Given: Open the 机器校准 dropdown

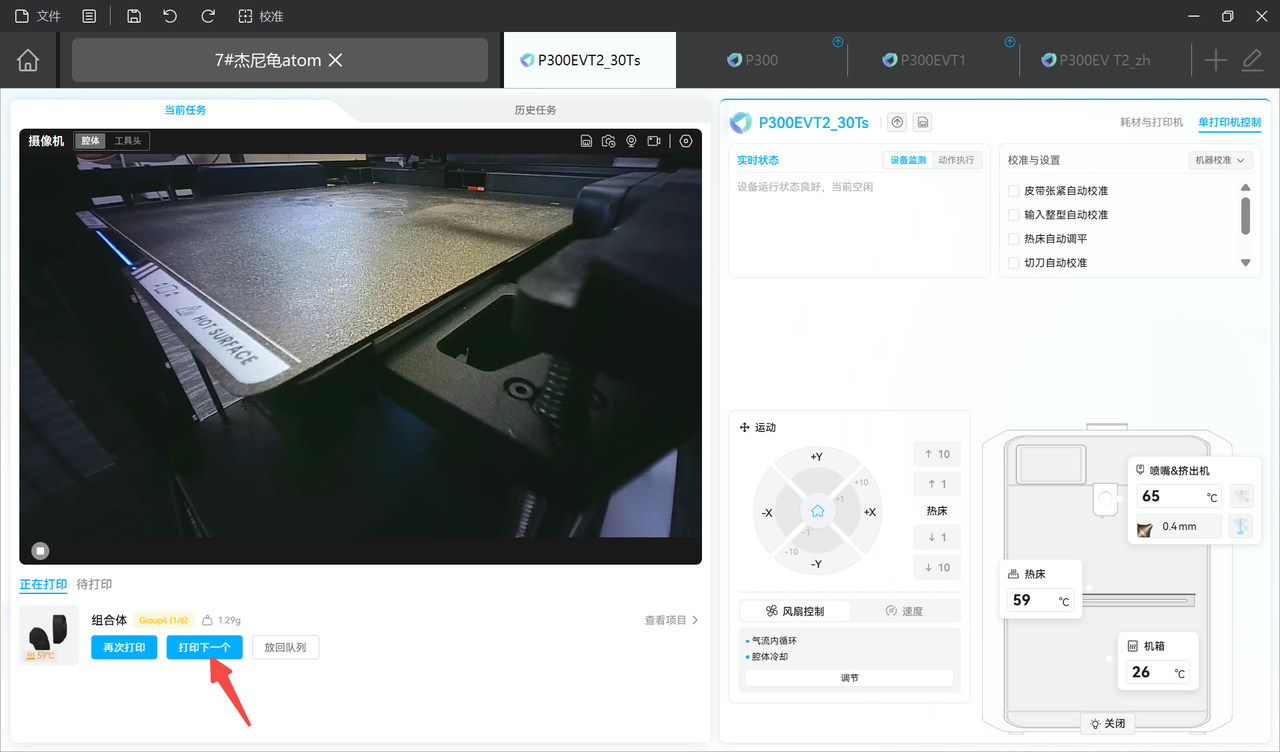Looking at the screenshot, I should (x=1221, y=160).
